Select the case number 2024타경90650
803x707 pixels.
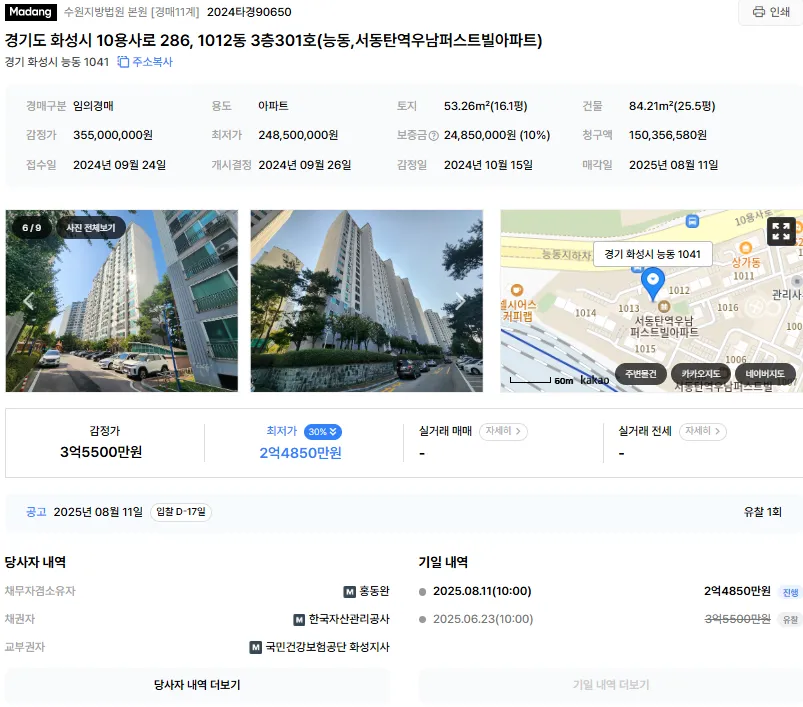(x=249, y=12)
